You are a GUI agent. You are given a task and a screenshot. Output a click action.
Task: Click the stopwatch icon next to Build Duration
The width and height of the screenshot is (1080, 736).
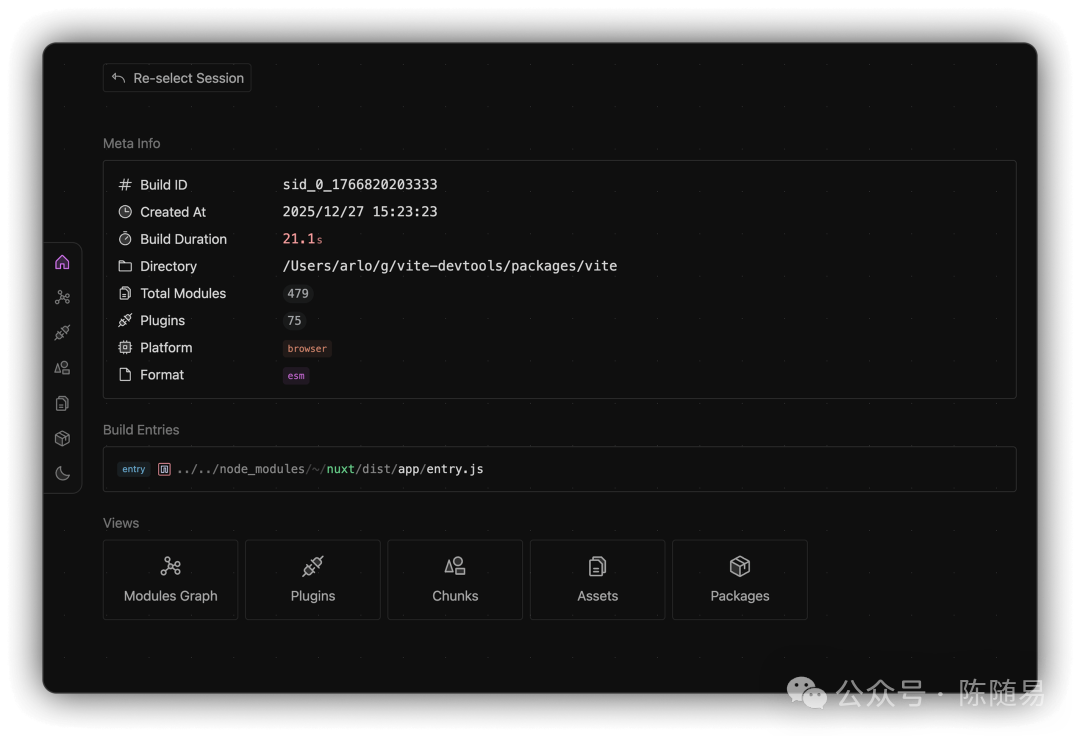125,239
